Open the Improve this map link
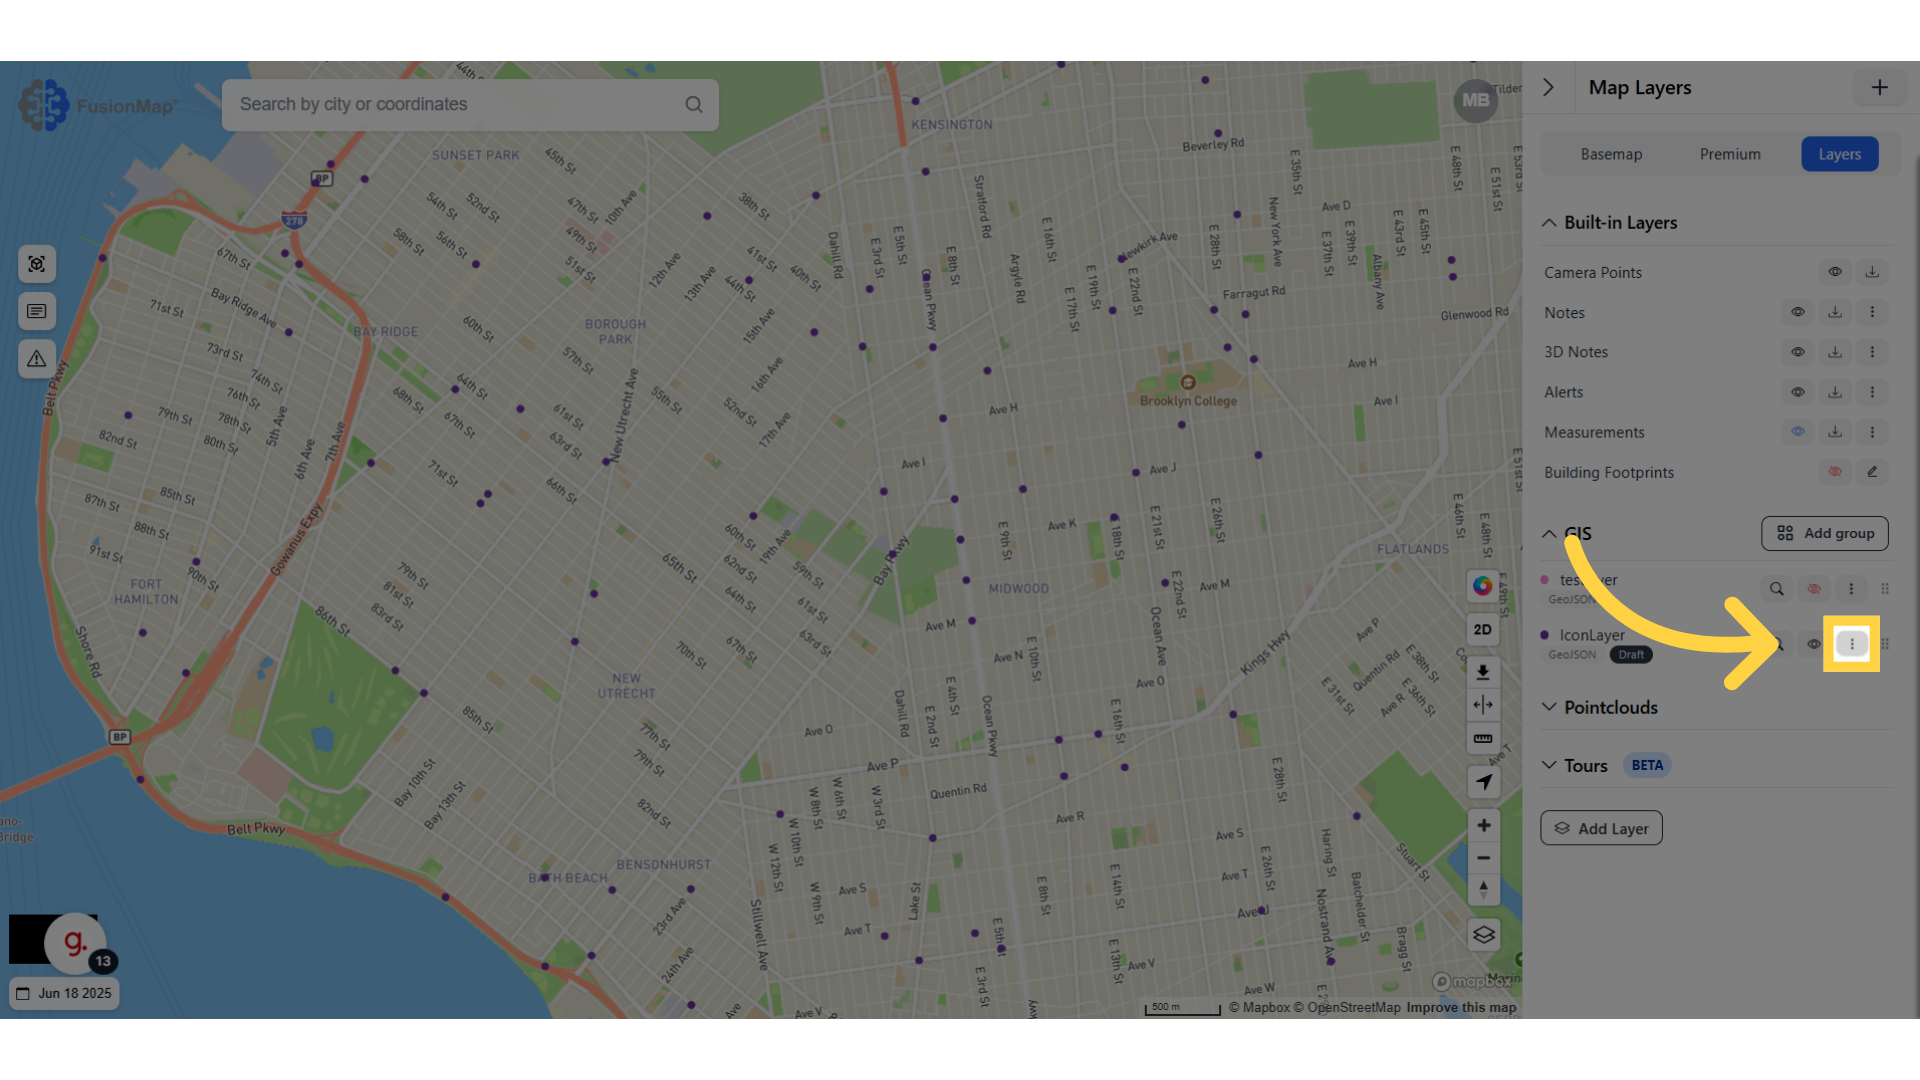1920x1080 pixels. tap(1461, 1007)
